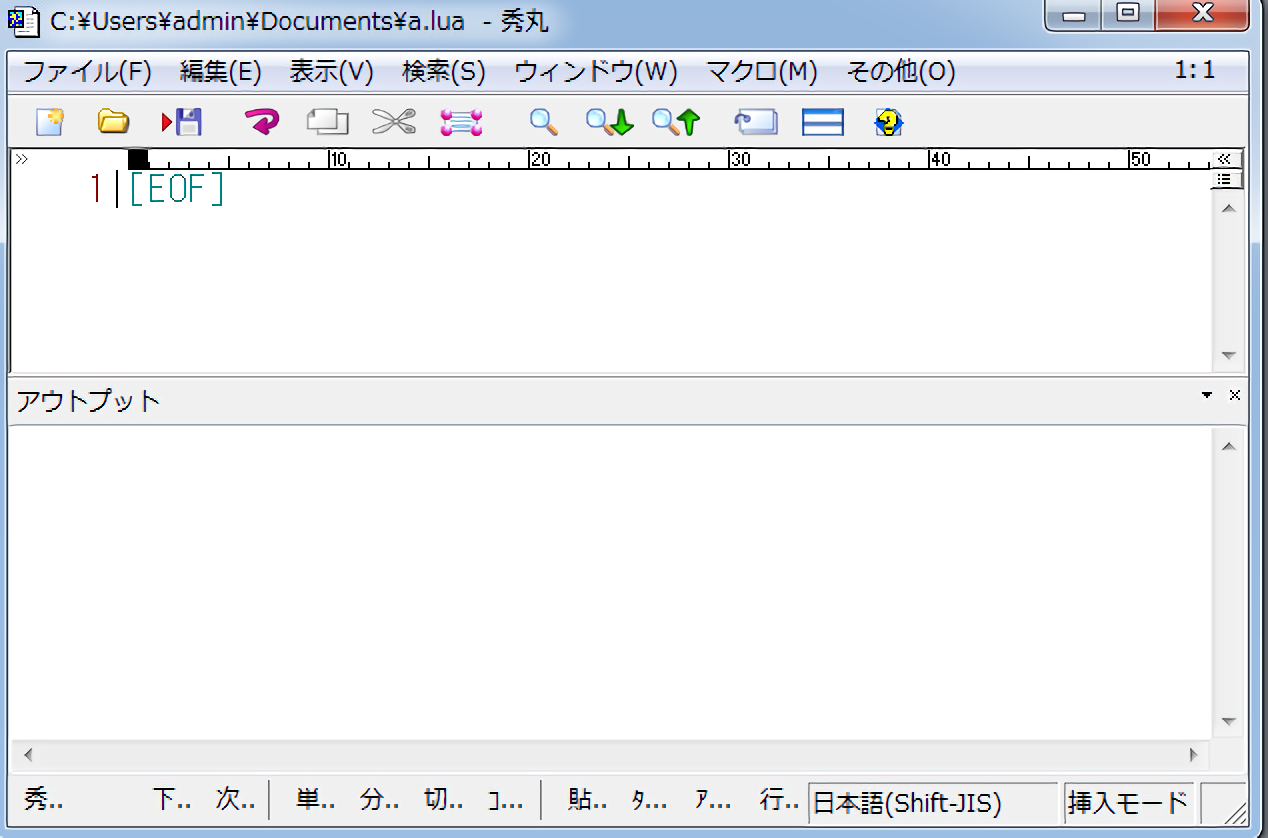Click the pink Undo arrow icon

tap(262, 122)
